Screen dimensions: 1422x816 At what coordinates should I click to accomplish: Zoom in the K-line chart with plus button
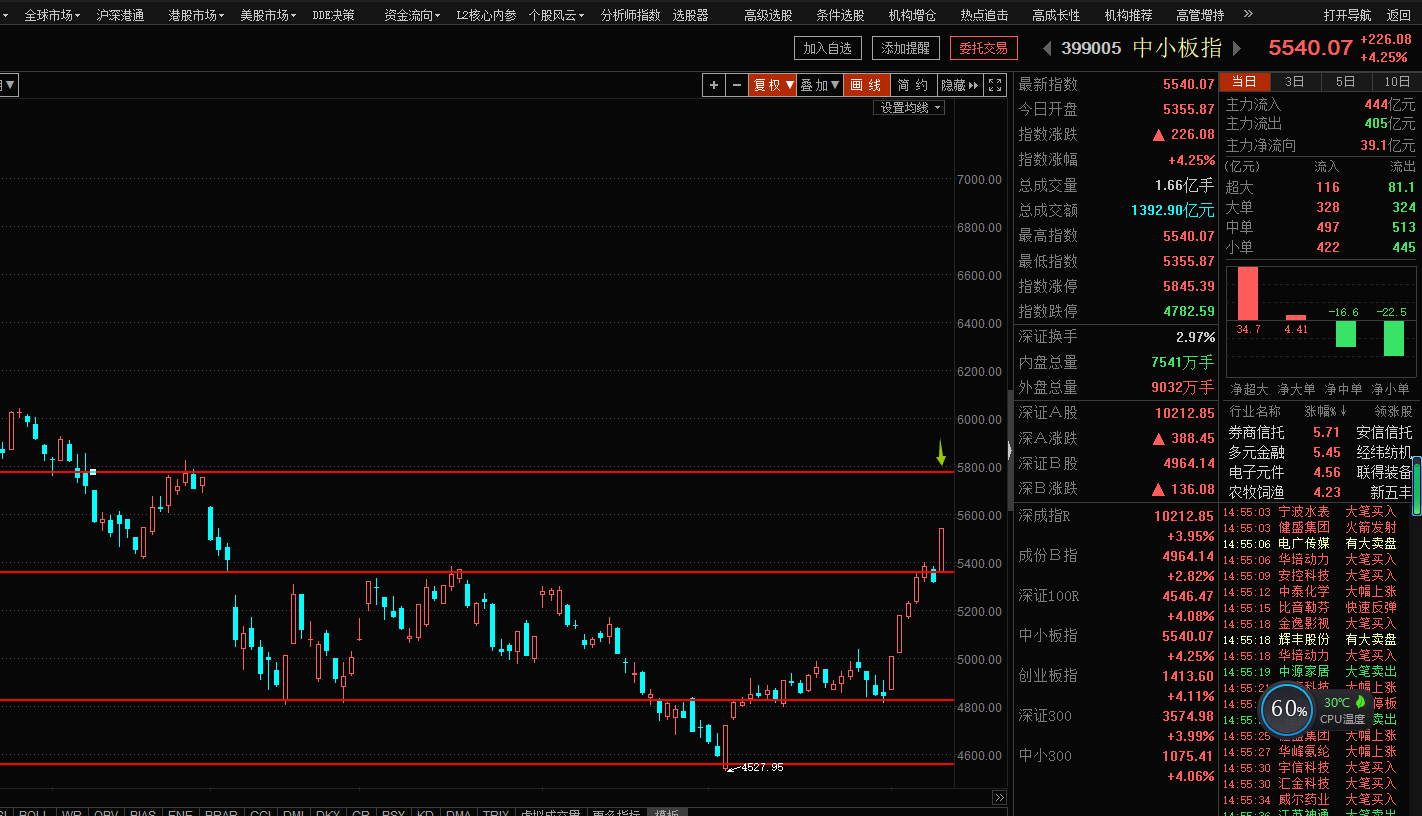(x=714, y=85)
